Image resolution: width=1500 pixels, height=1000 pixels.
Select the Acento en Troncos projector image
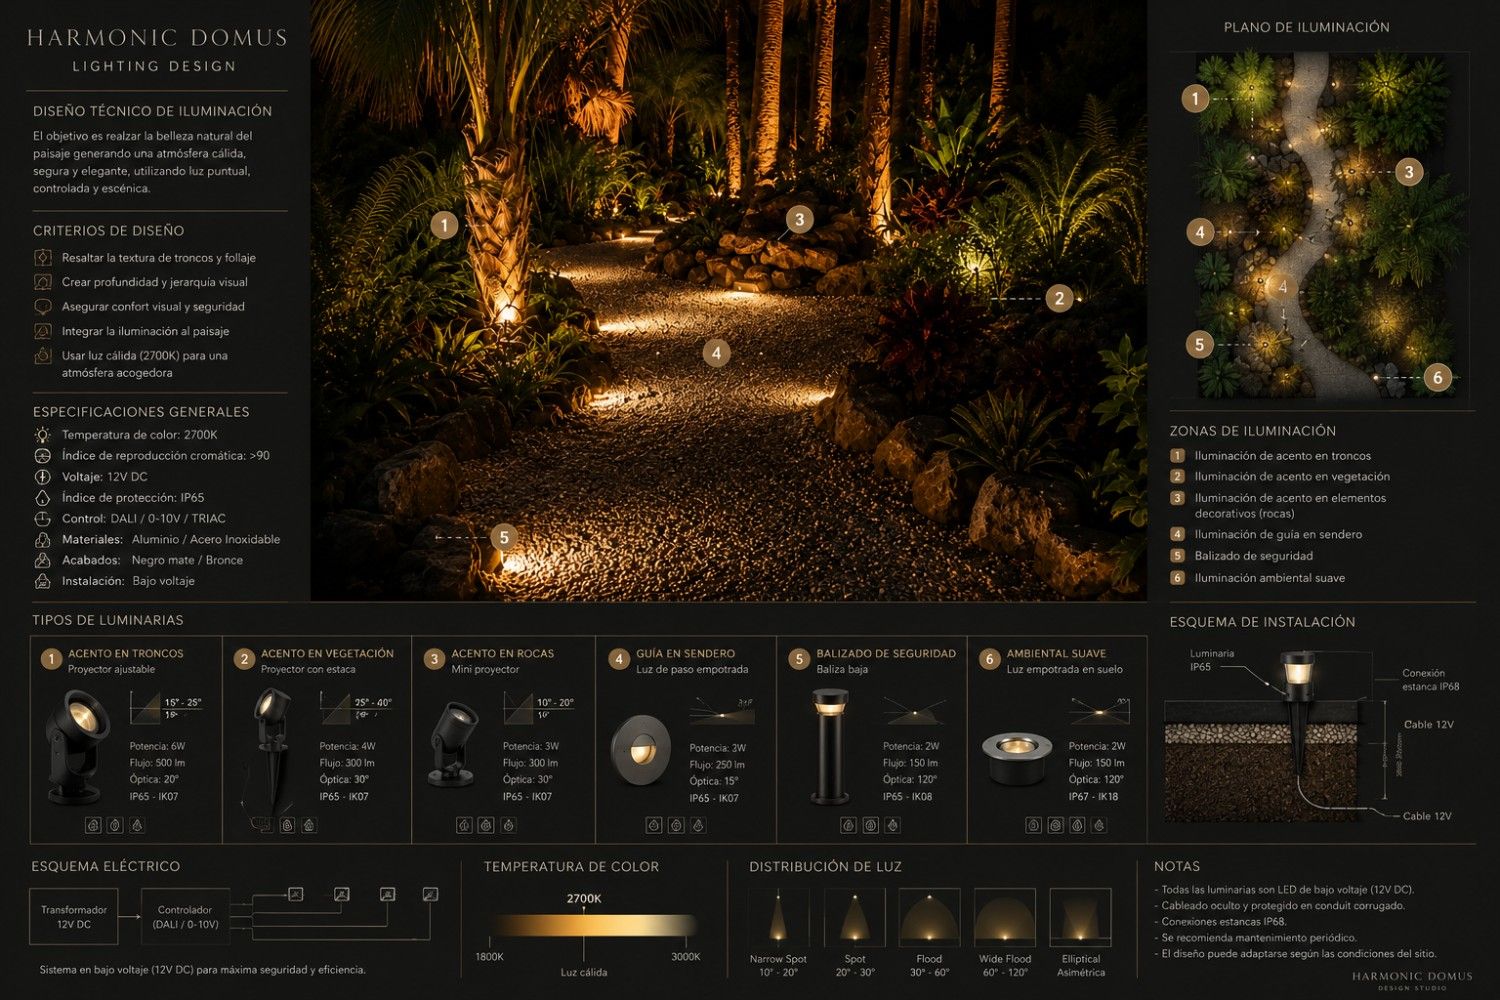point(73,747)
